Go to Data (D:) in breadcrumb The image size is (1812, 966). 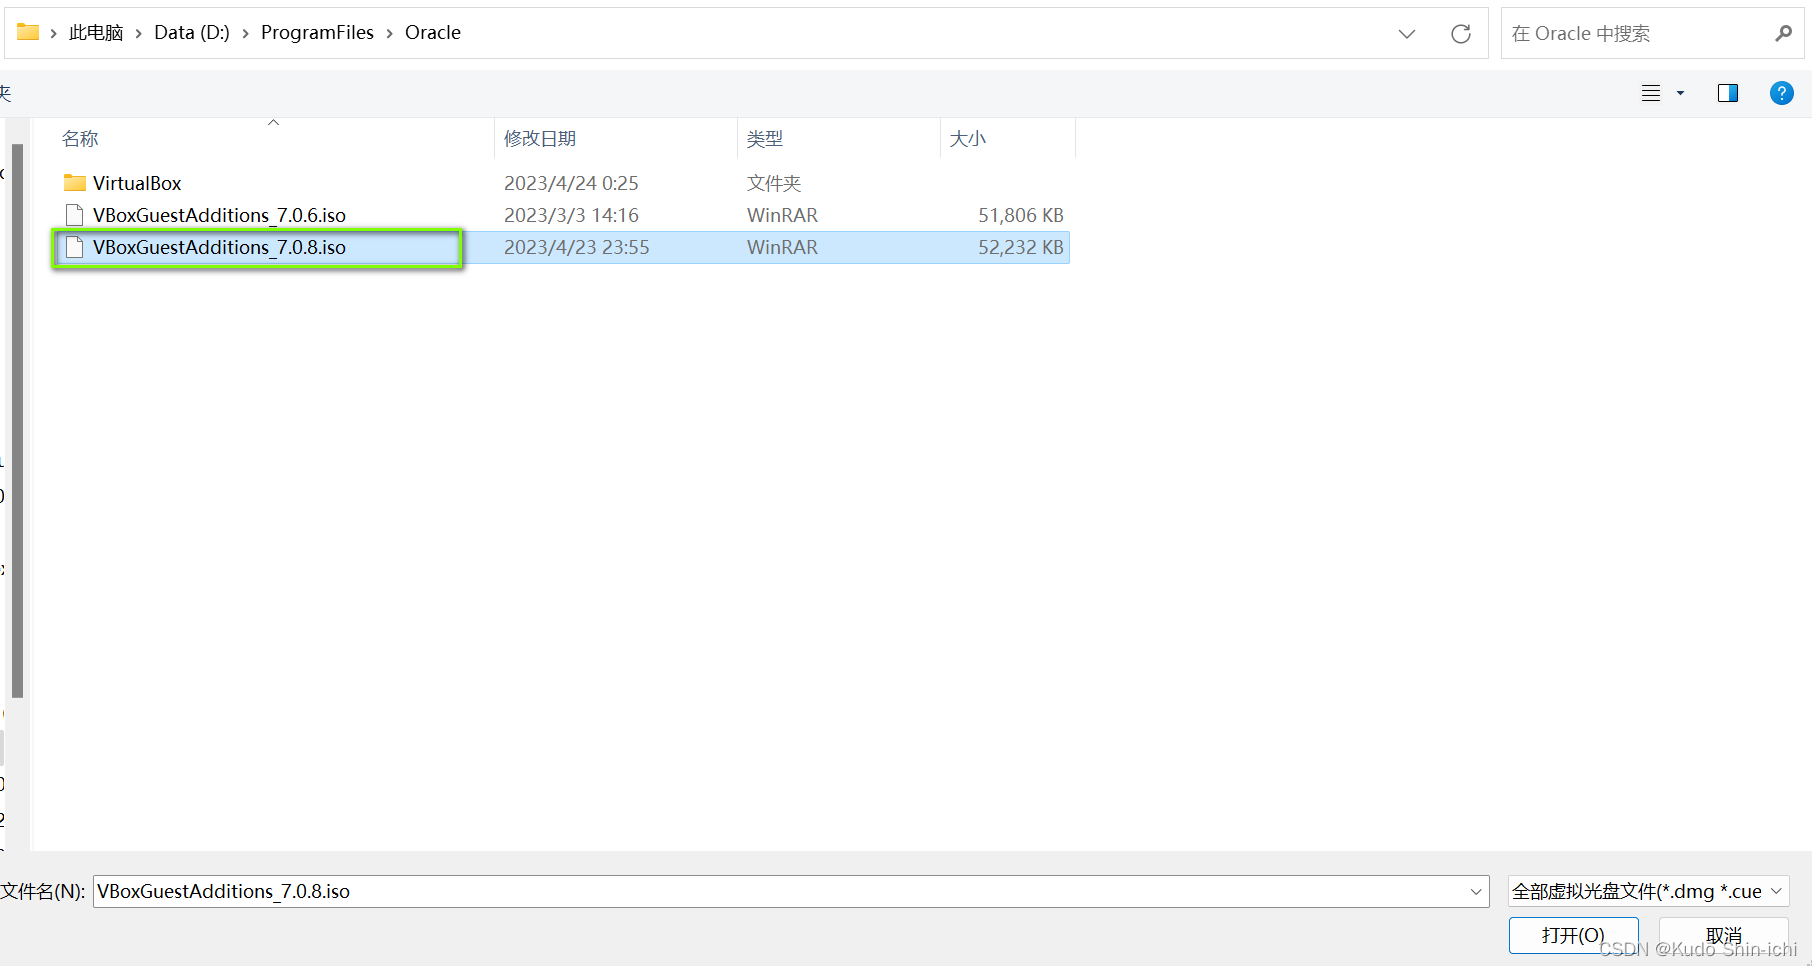click(x=192, y=33)
